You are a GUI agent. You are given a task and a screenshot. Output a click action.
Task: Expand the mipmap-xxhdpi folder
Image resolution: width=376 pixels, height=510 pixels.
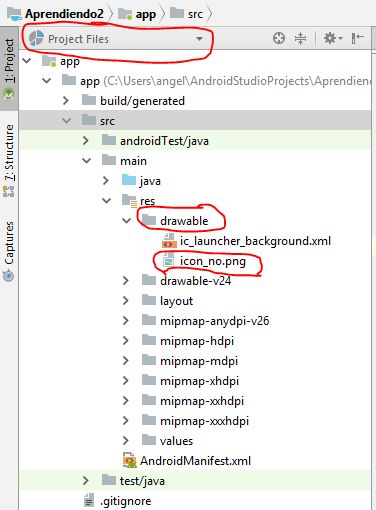(x=126, y=401)
